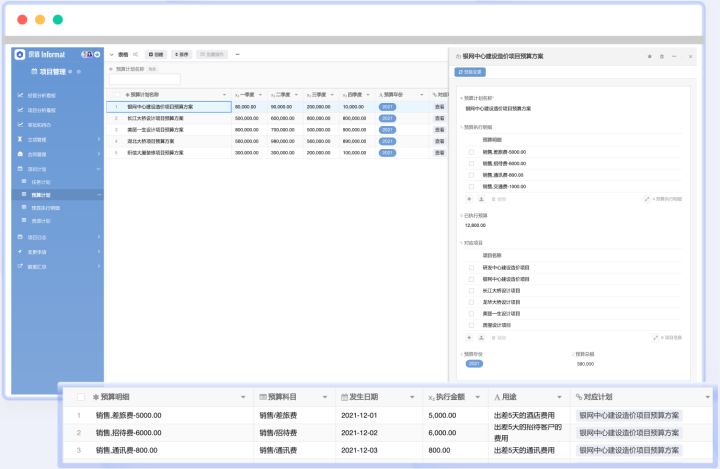Click the 创建 button in toolbar
This screenshot has width=720, height=469.
click(156, 54)
